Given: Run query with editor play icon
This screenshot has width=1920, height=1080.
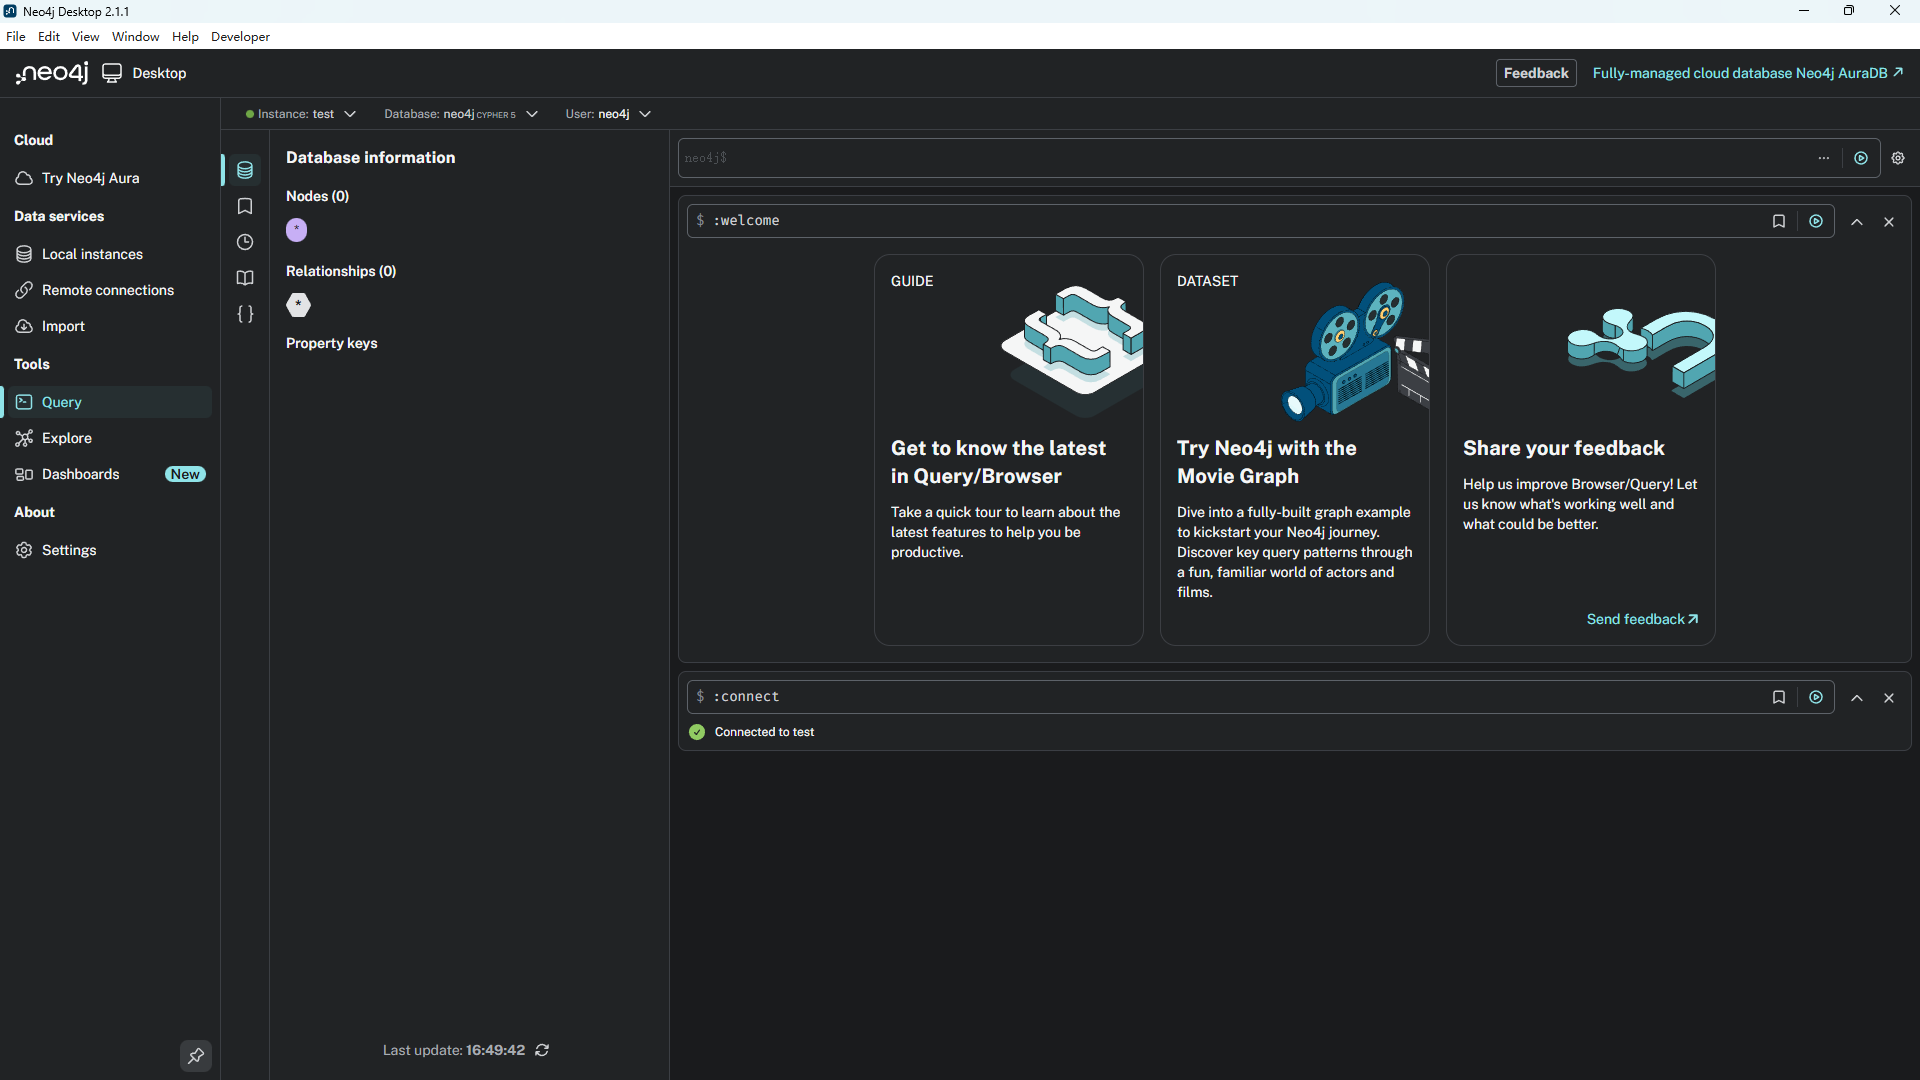Looking at the screenshot, I should click(1860, 158).
